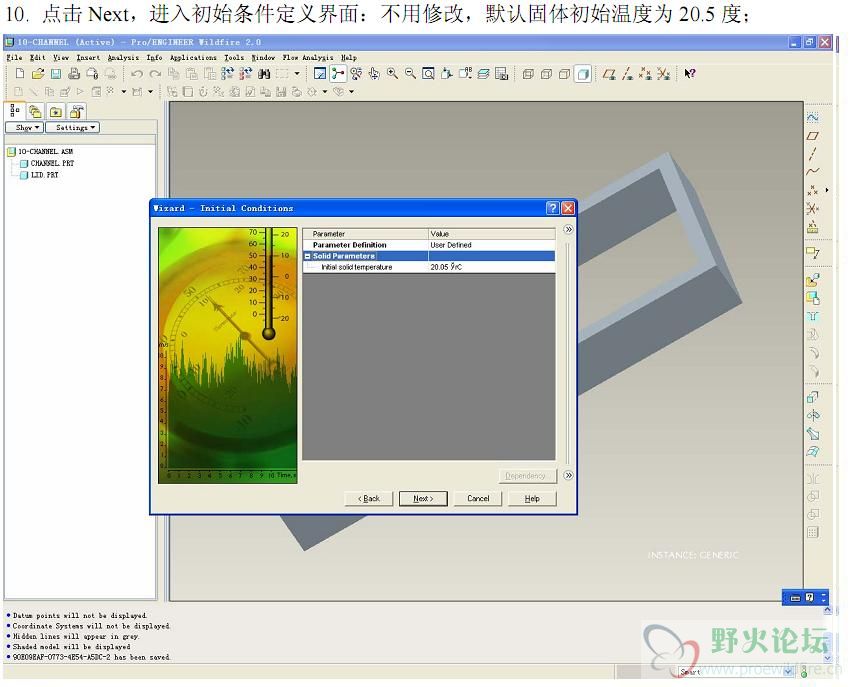Switch to the Folder Browser tab
852x687 pixels.
point(35,112)
